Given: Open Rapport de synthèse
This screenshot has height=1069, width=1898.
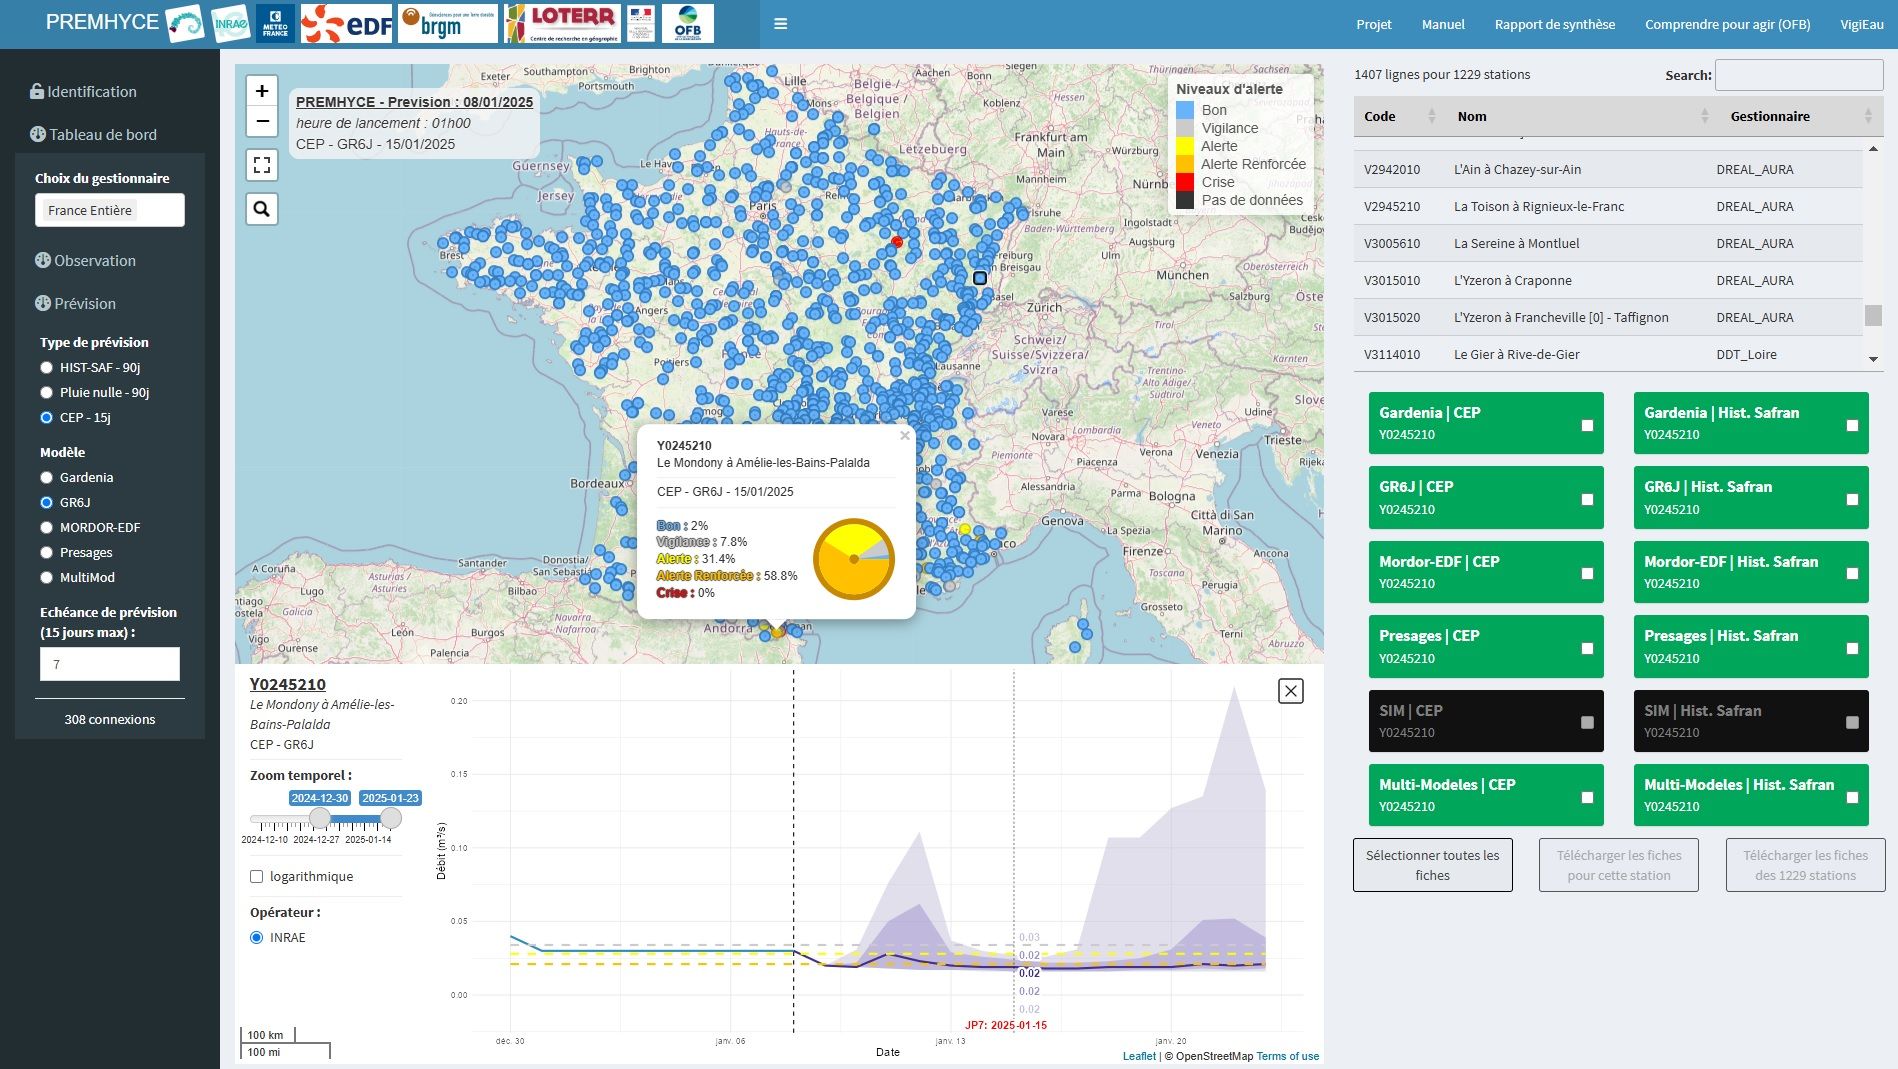Looking at the screenshot, I should coord(1554,24).
